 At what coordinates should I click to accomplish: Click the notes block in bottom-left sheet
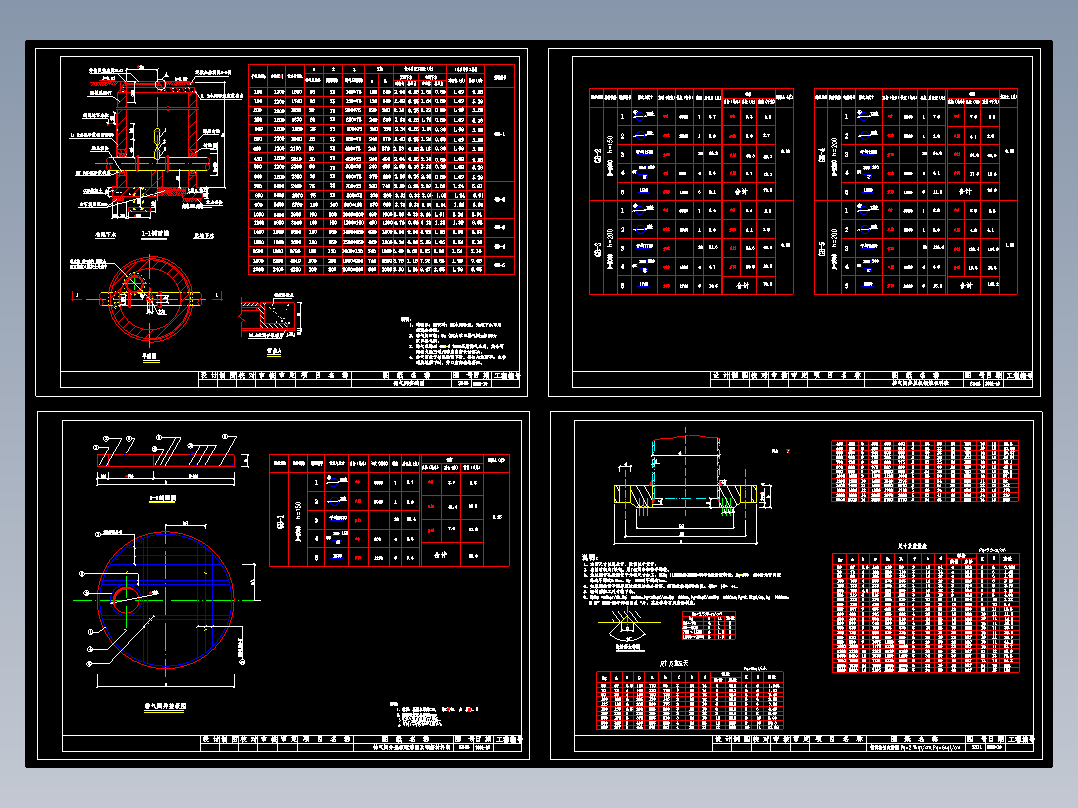[x=433, y=715]
